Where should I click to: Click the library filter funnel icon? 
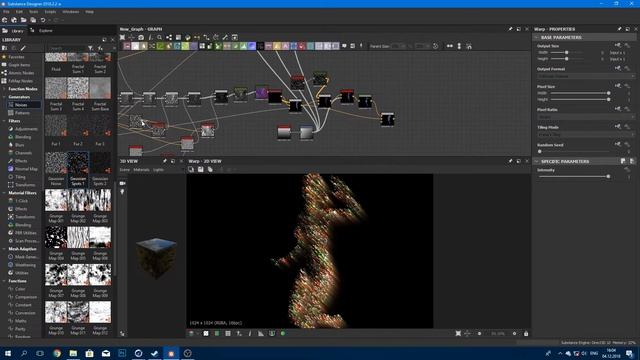click(x=90, y=48)
